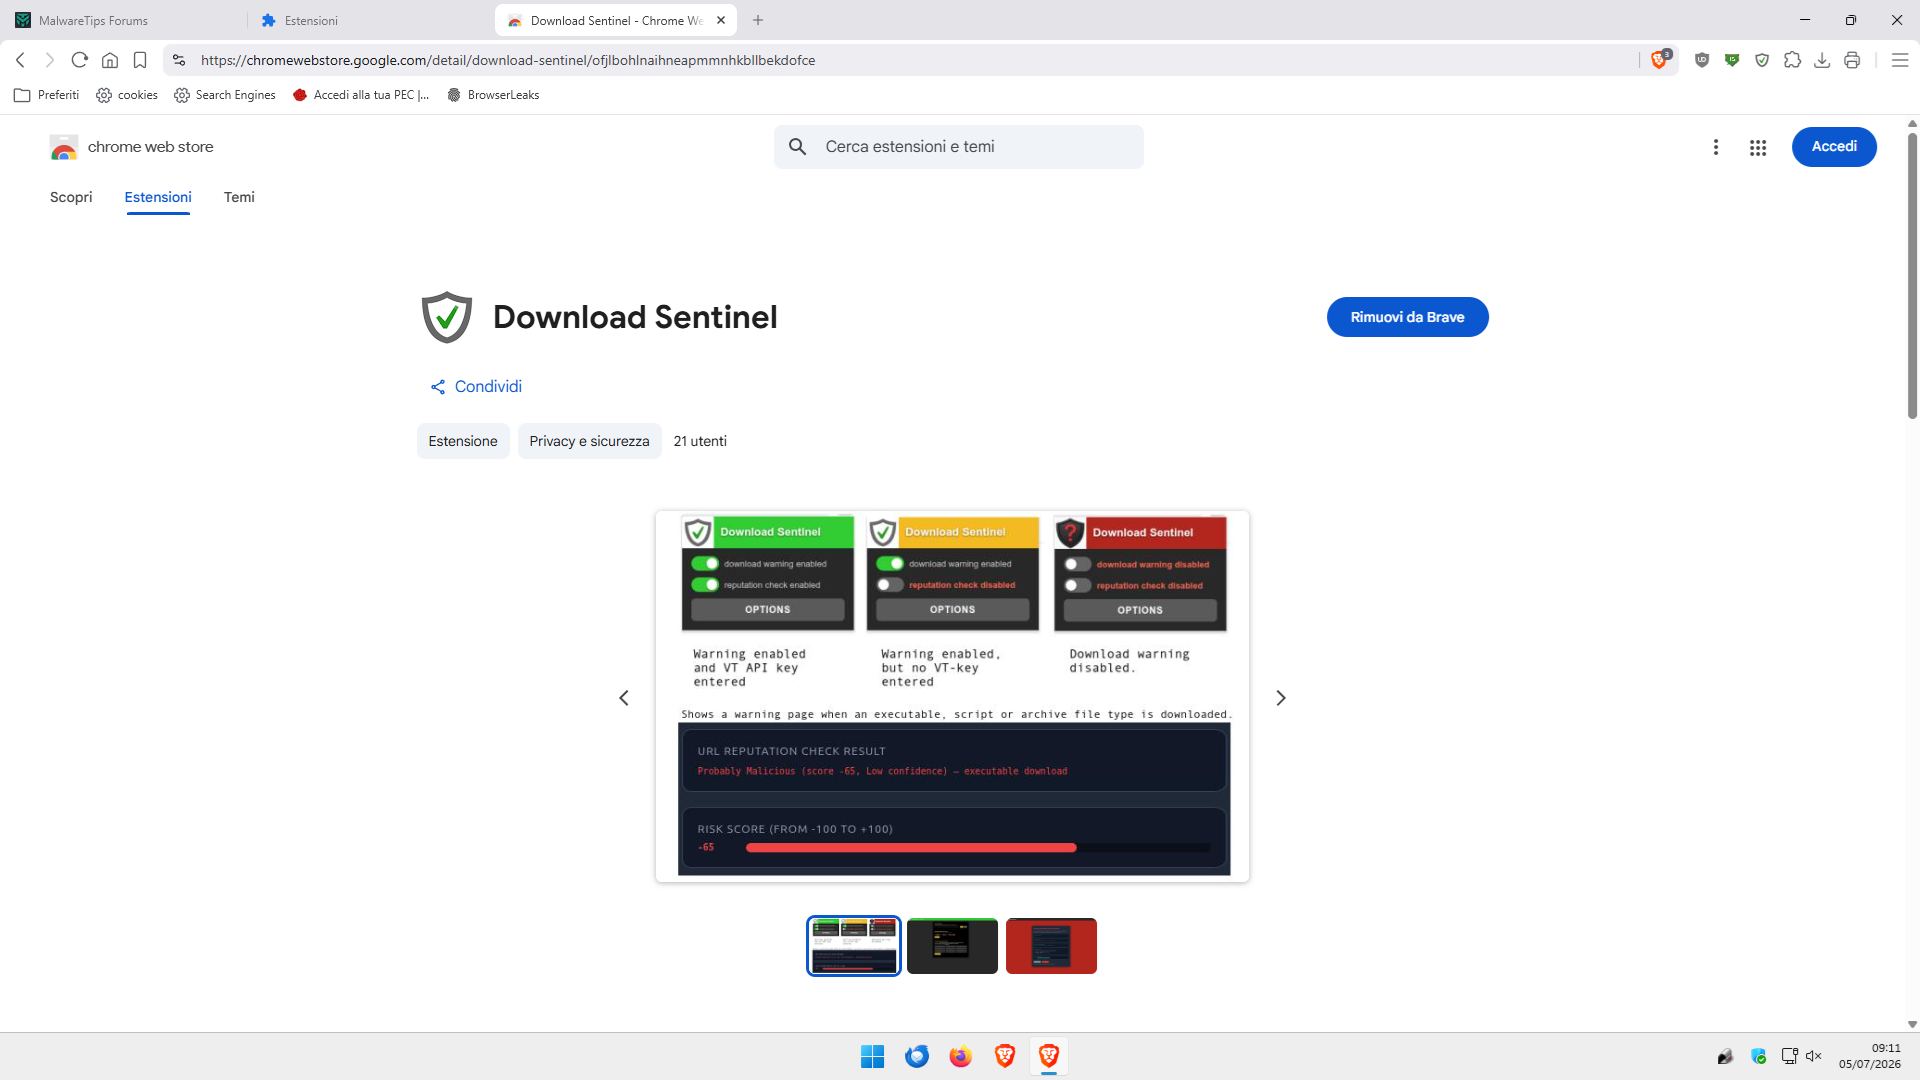Open Search Engines bookmark
1920x1080 pixels.
[x=225, y=95]
